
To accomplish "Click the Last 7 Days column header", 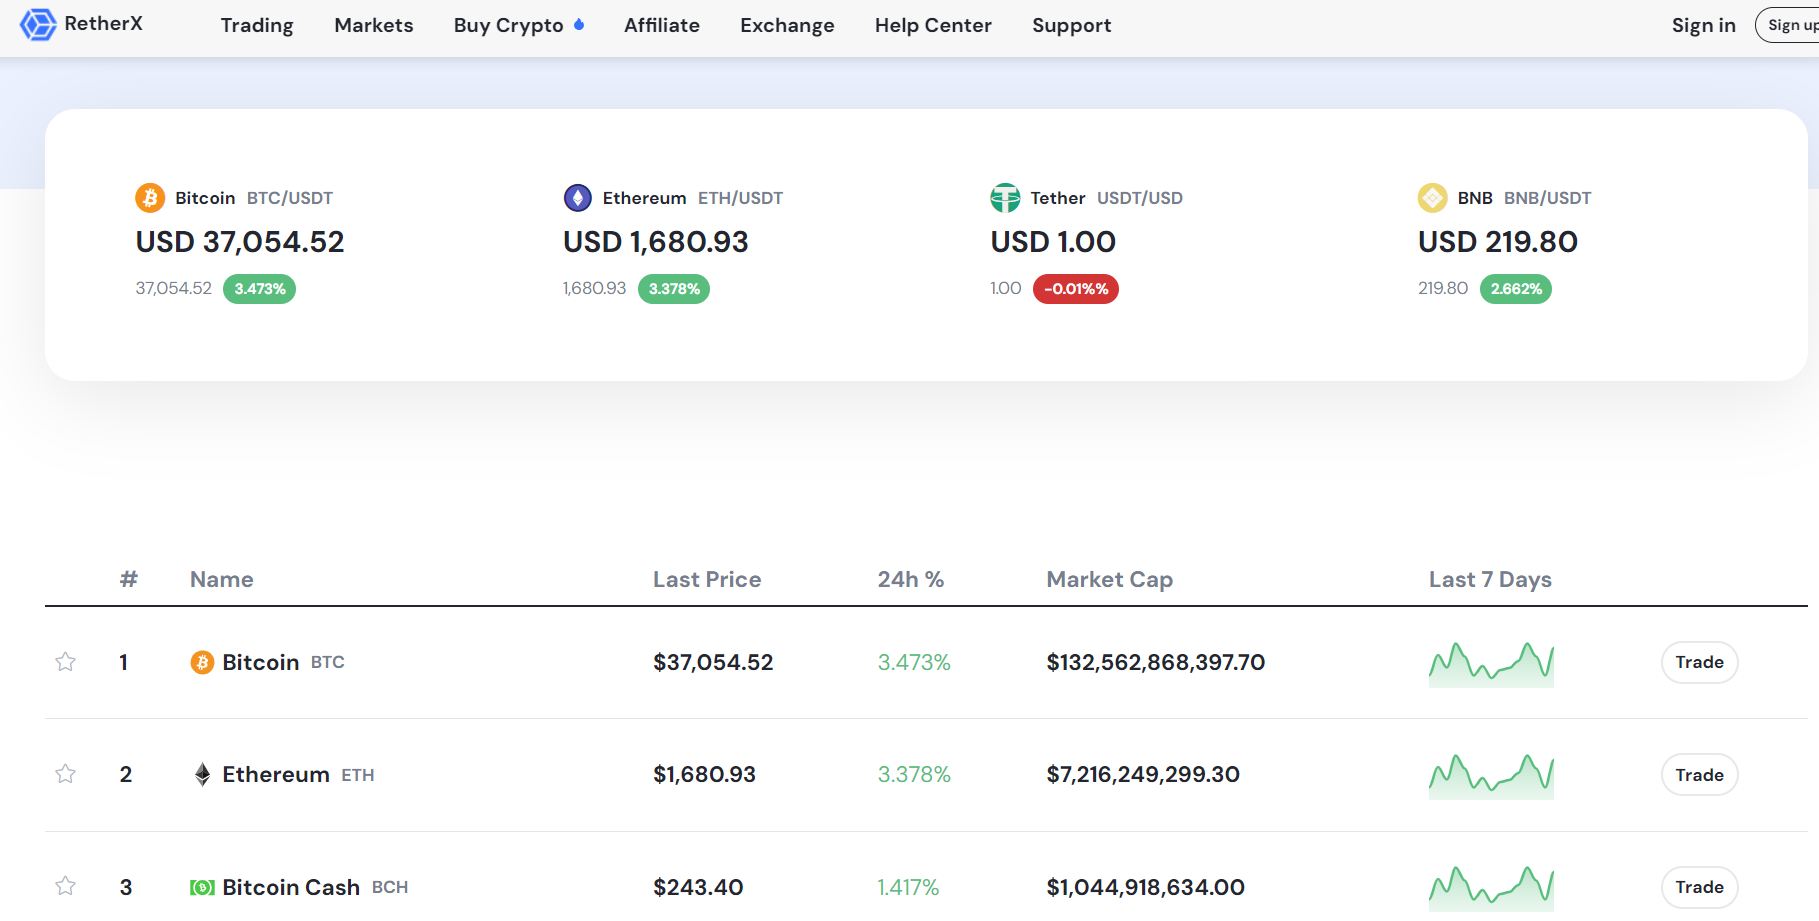I will (1490, 579).
